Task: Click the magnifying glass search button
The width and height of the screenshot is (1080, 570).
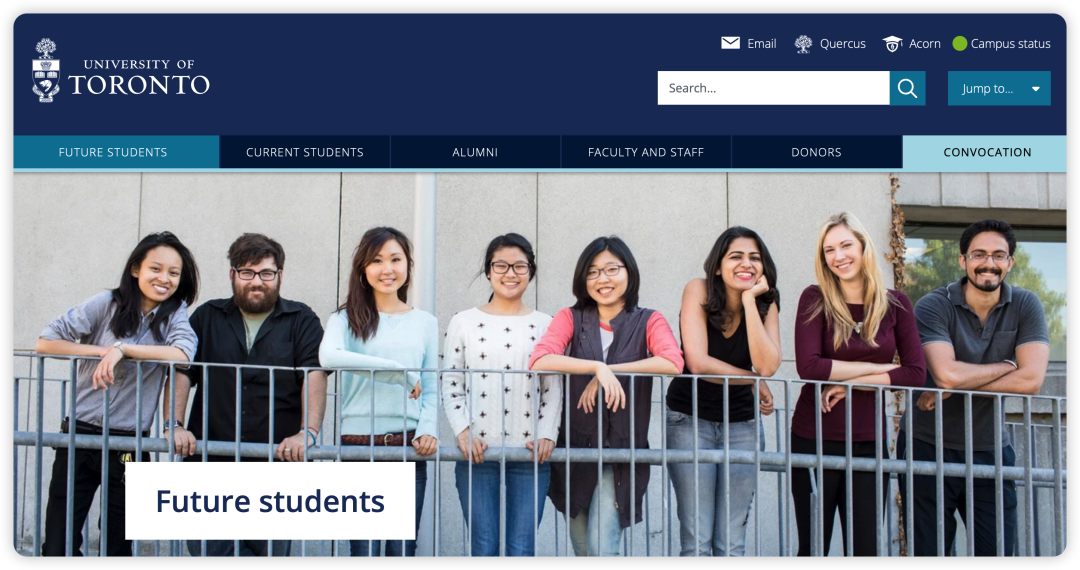Action: [907, 88]
